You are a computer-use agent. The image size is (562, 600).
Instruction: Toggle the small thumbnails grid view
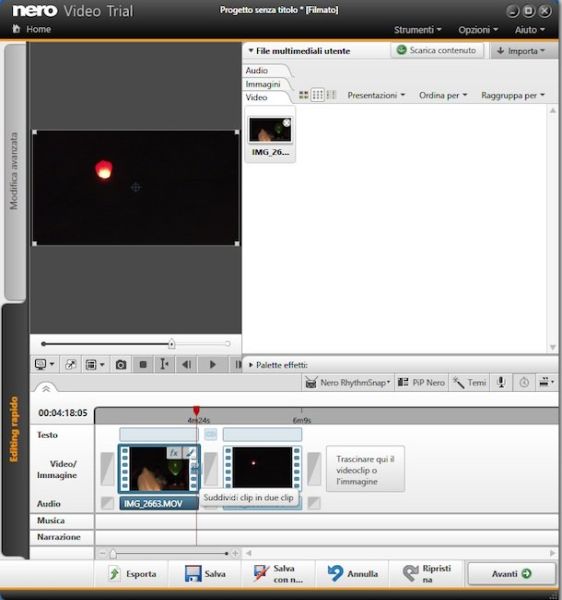point(318,95)
